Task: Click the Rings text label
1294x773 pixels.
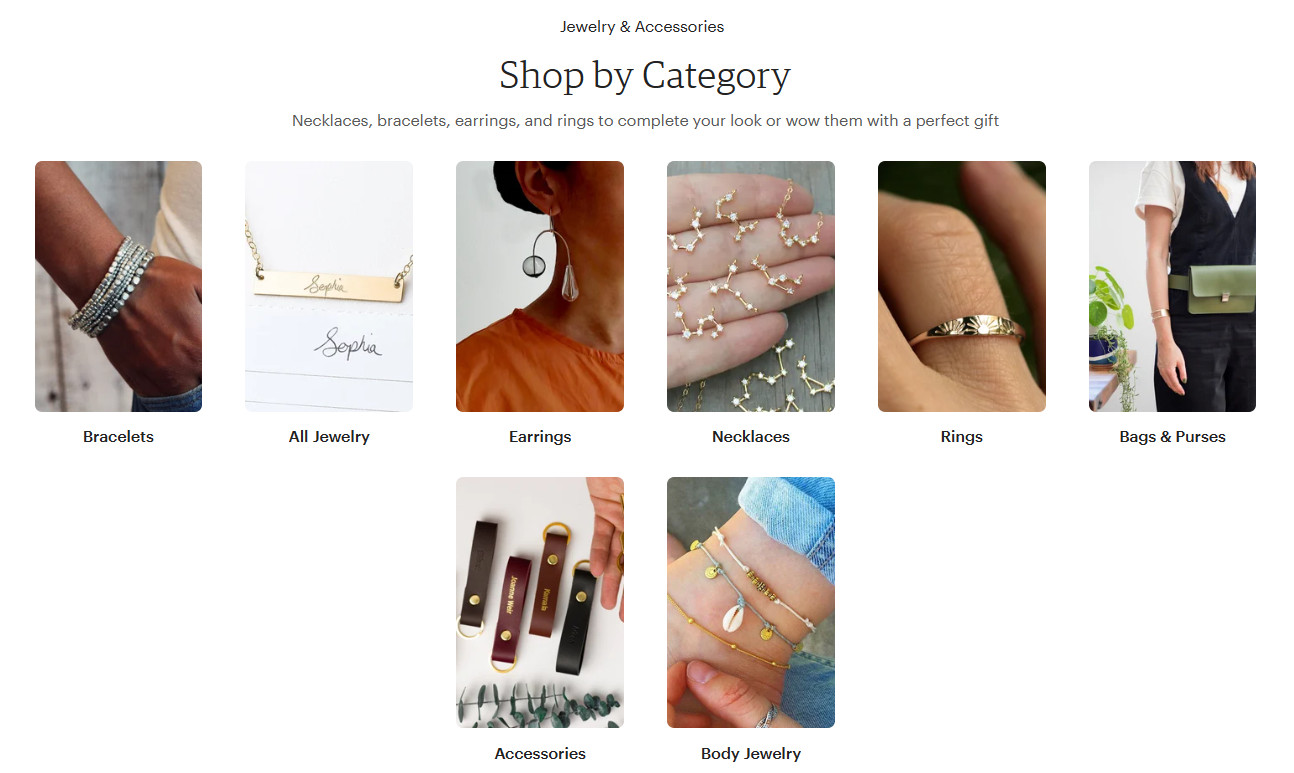Action: click(962, 437)
